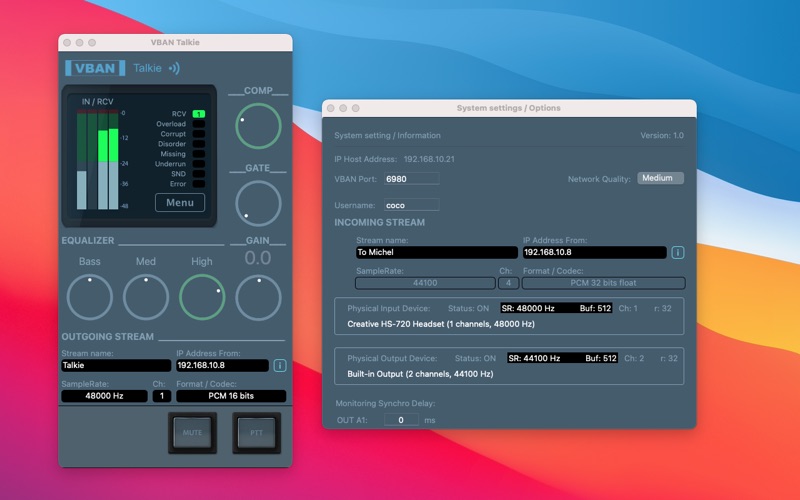Click the COMP compressor knob
Image resolution: width=800 pixels, height=500 pixels.
click(x=258, y=126)
